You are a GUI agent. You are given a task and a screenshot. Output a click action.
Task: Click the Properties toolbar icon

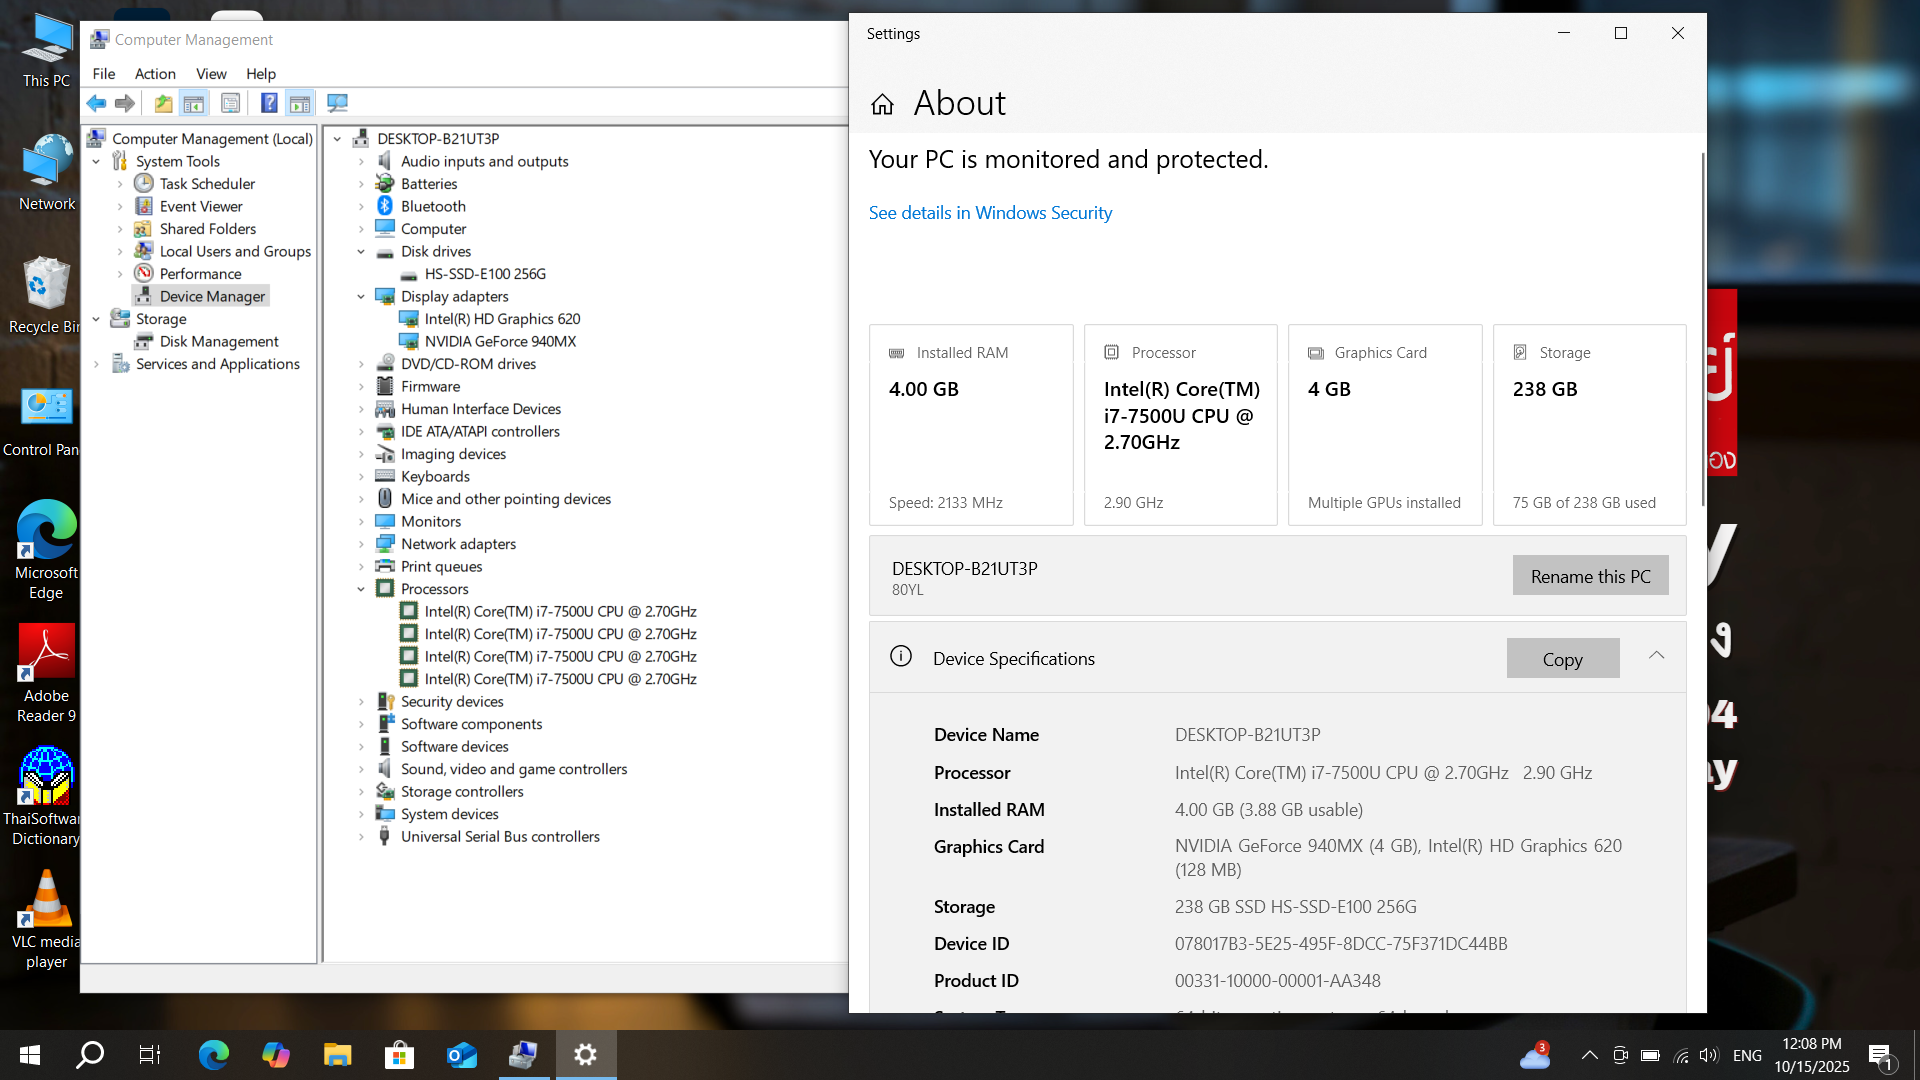click(231, 103)
